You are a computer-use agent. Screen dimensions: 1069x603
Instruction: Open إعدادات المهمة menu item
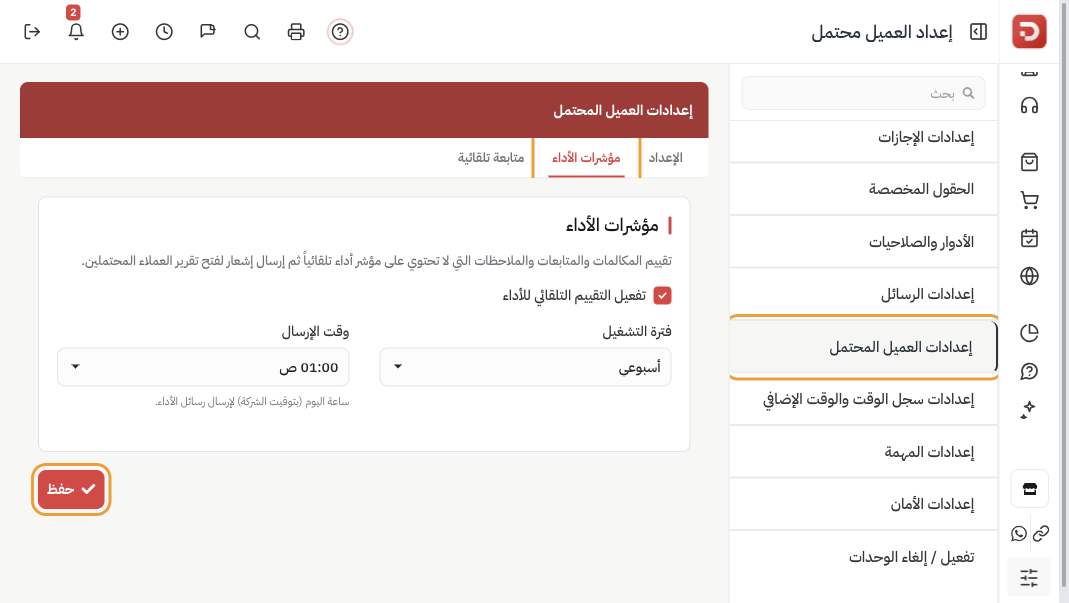863,452
